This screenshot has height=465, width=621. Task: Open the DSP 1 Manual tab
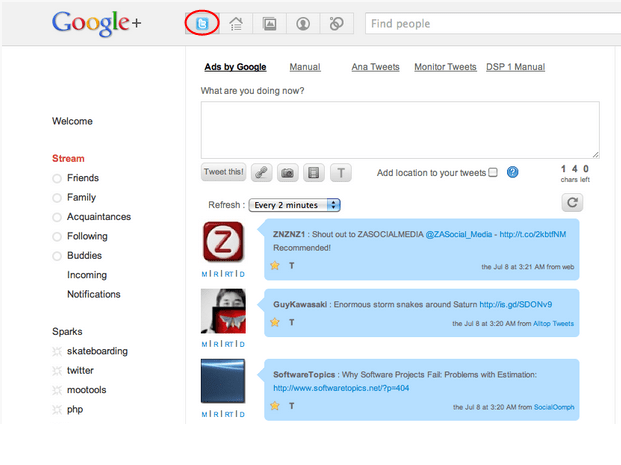click(x=515, y=67)
